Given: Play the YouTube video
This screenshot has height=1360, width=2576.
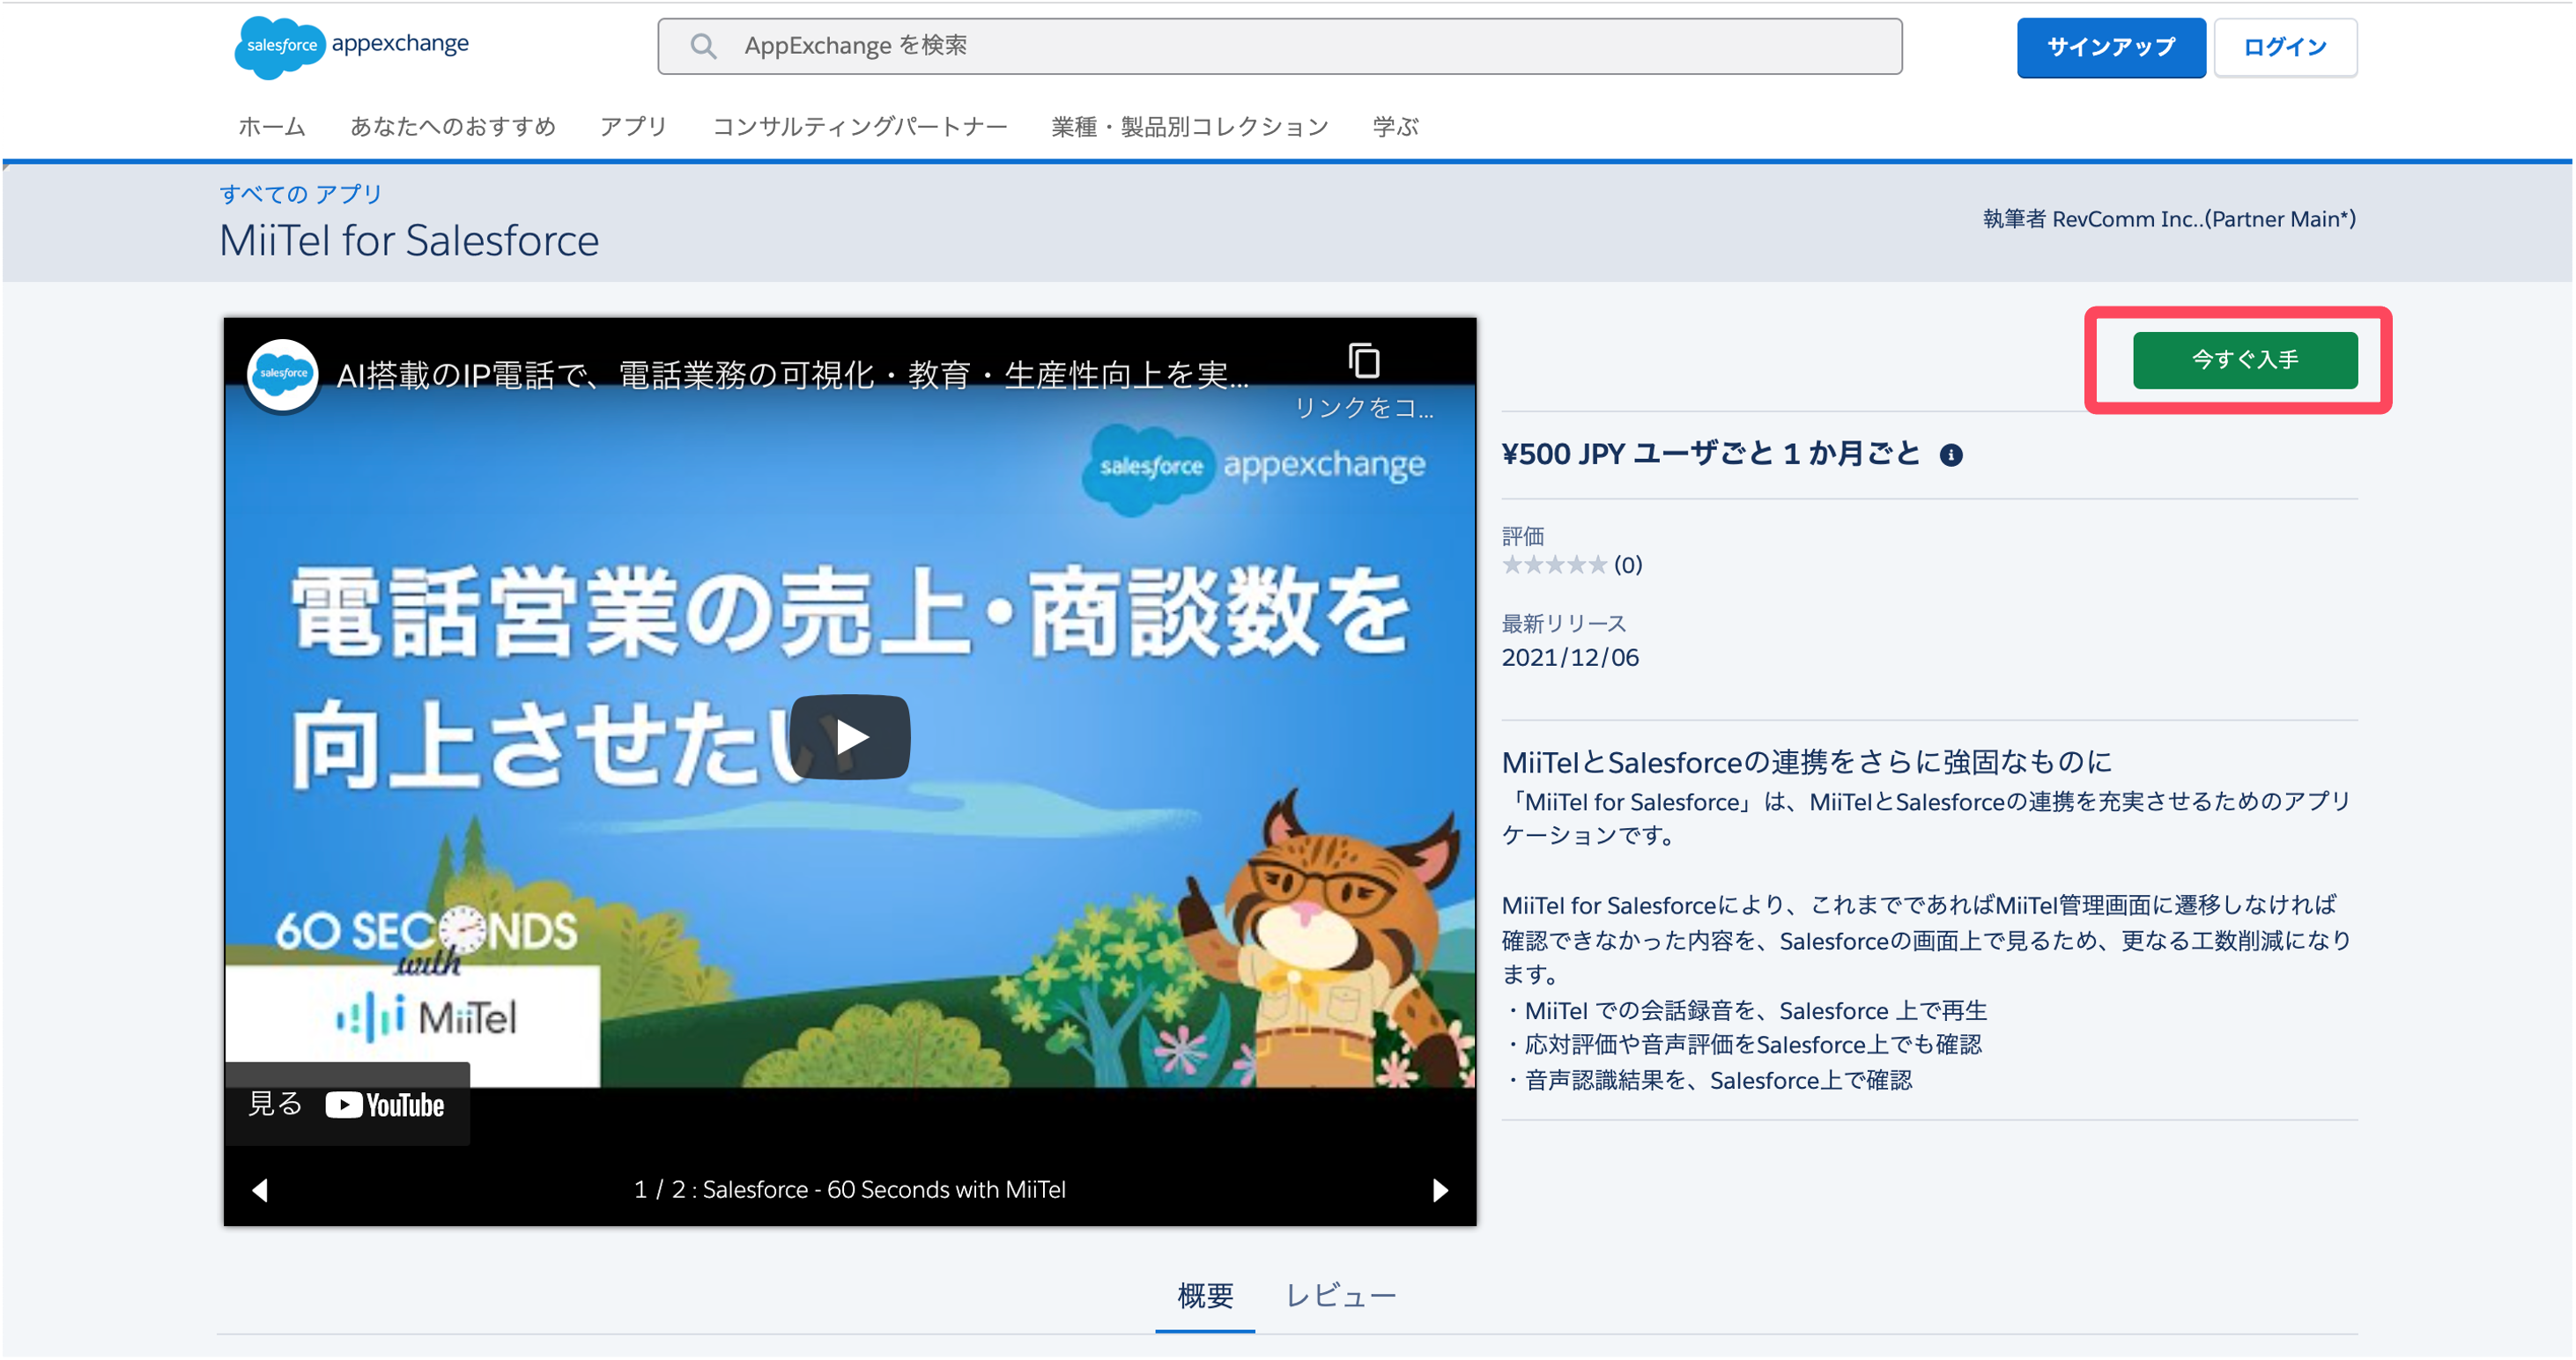Looking at the screenshot, I should (850, 737).
